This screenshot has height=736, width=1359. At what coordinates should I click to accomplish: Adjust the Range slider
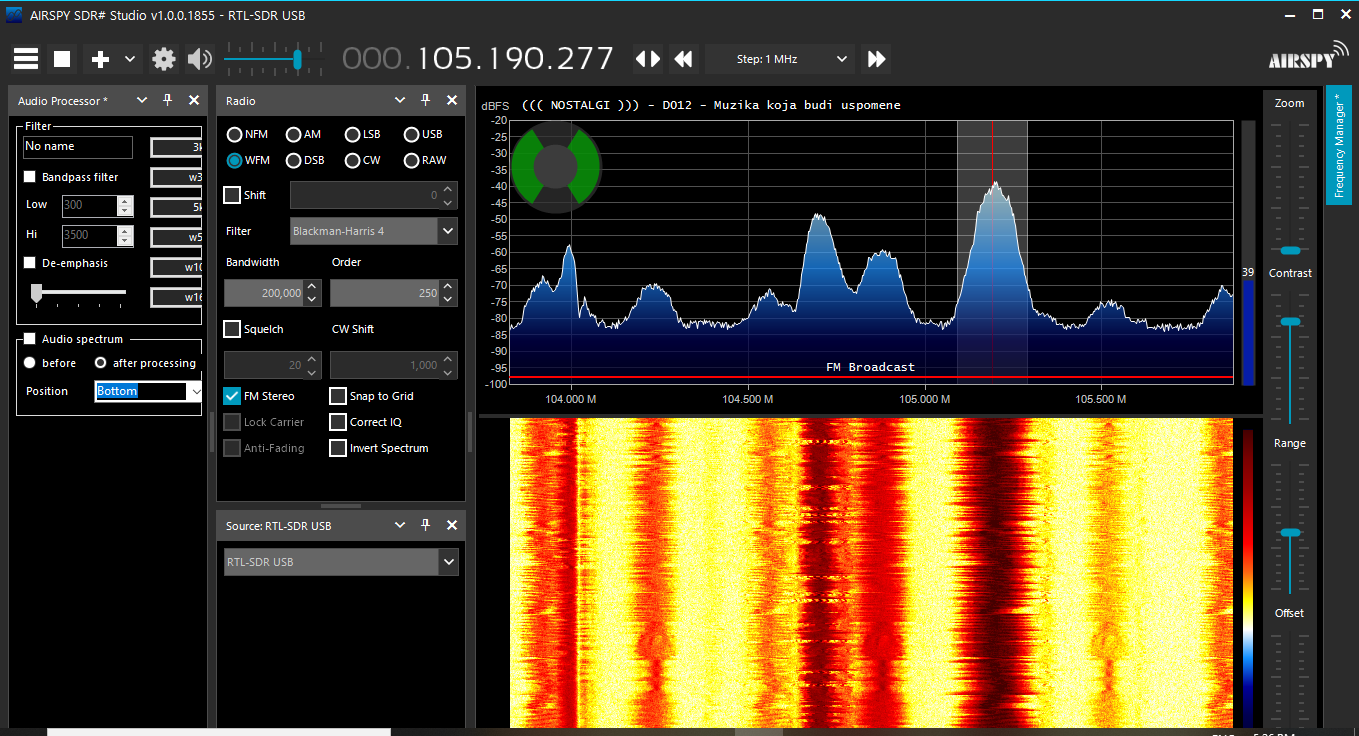1290,533
